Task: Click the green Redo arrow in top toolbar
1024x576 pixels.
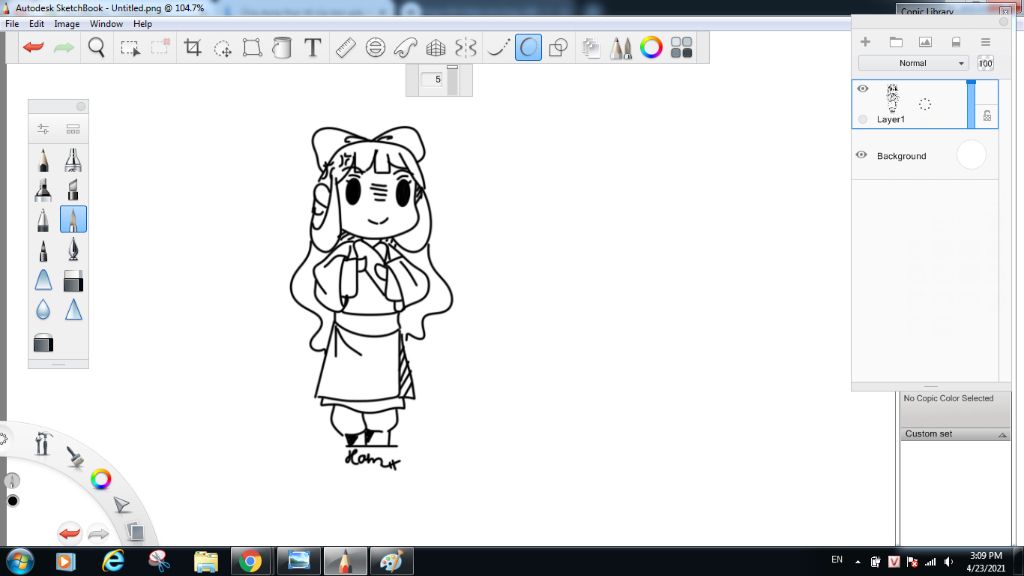Action: click(x=63, y=48)
